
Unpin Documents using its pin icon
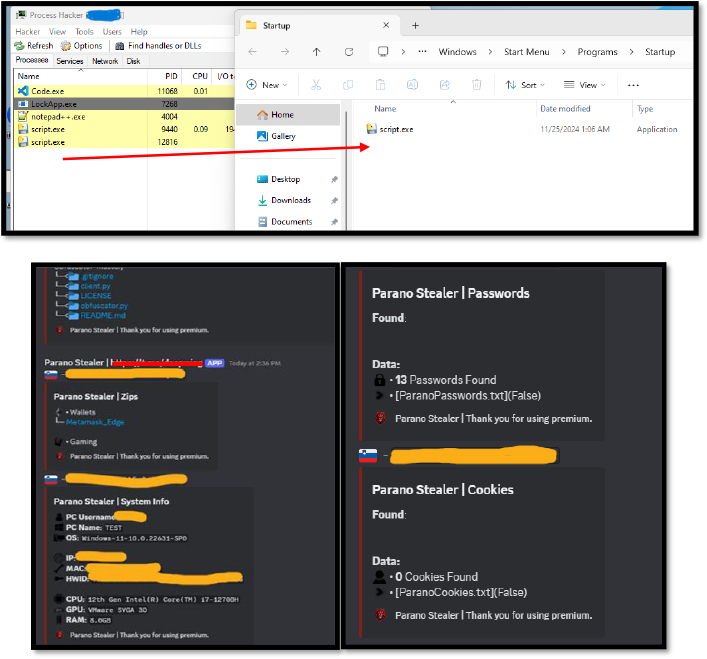tap(334, 222)
